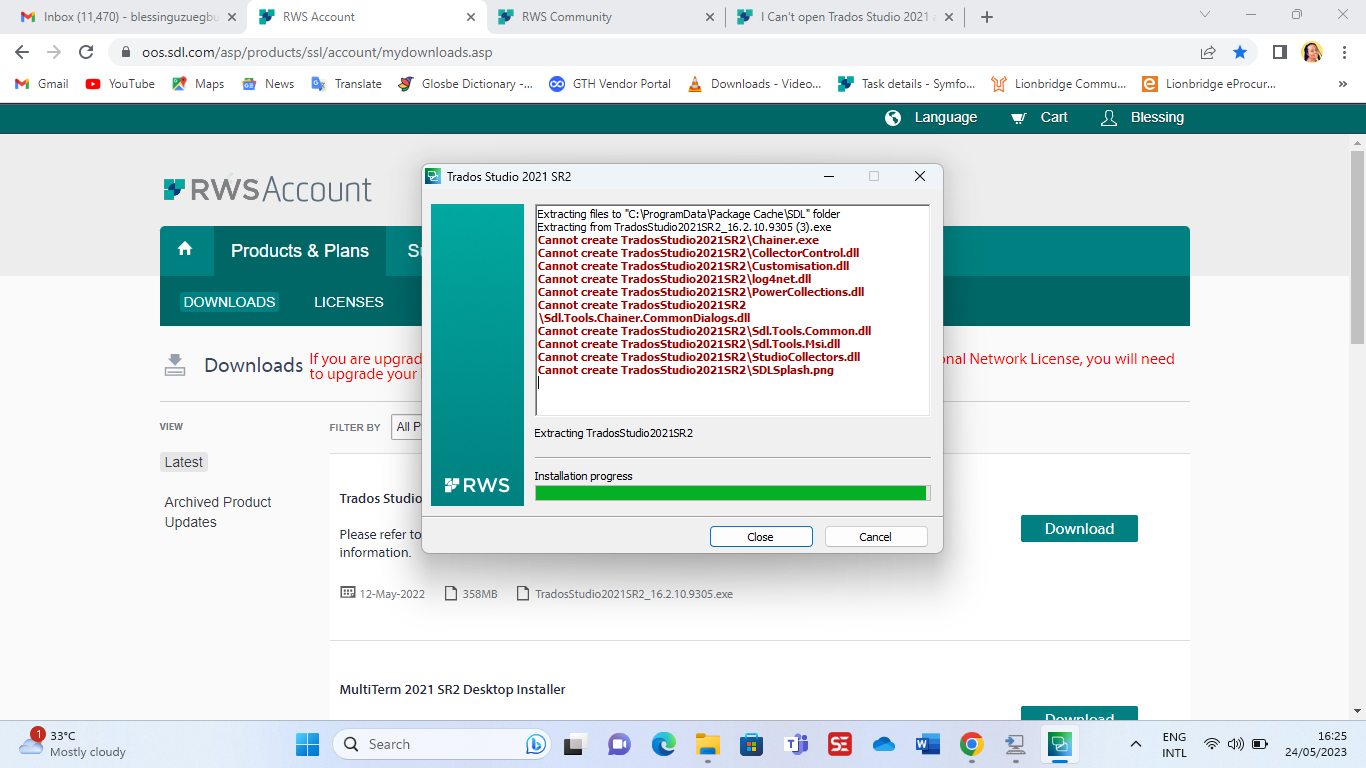Open the Trados installer icon on the taskbar

point(1060,744)
